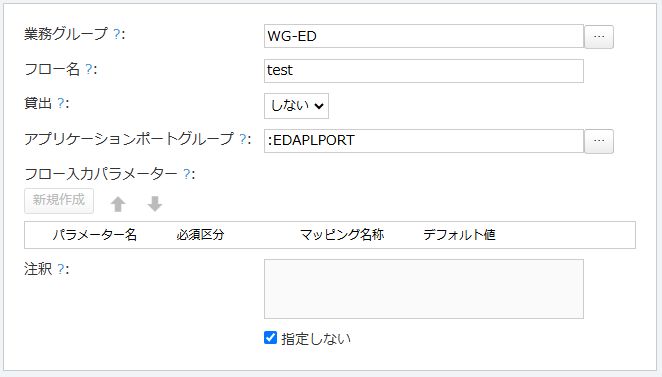Image resolution: width=662 pixels, height=377 pixels.
Task: Click the 業務グループ input containing WG-ED
Action: click(424, 36)
